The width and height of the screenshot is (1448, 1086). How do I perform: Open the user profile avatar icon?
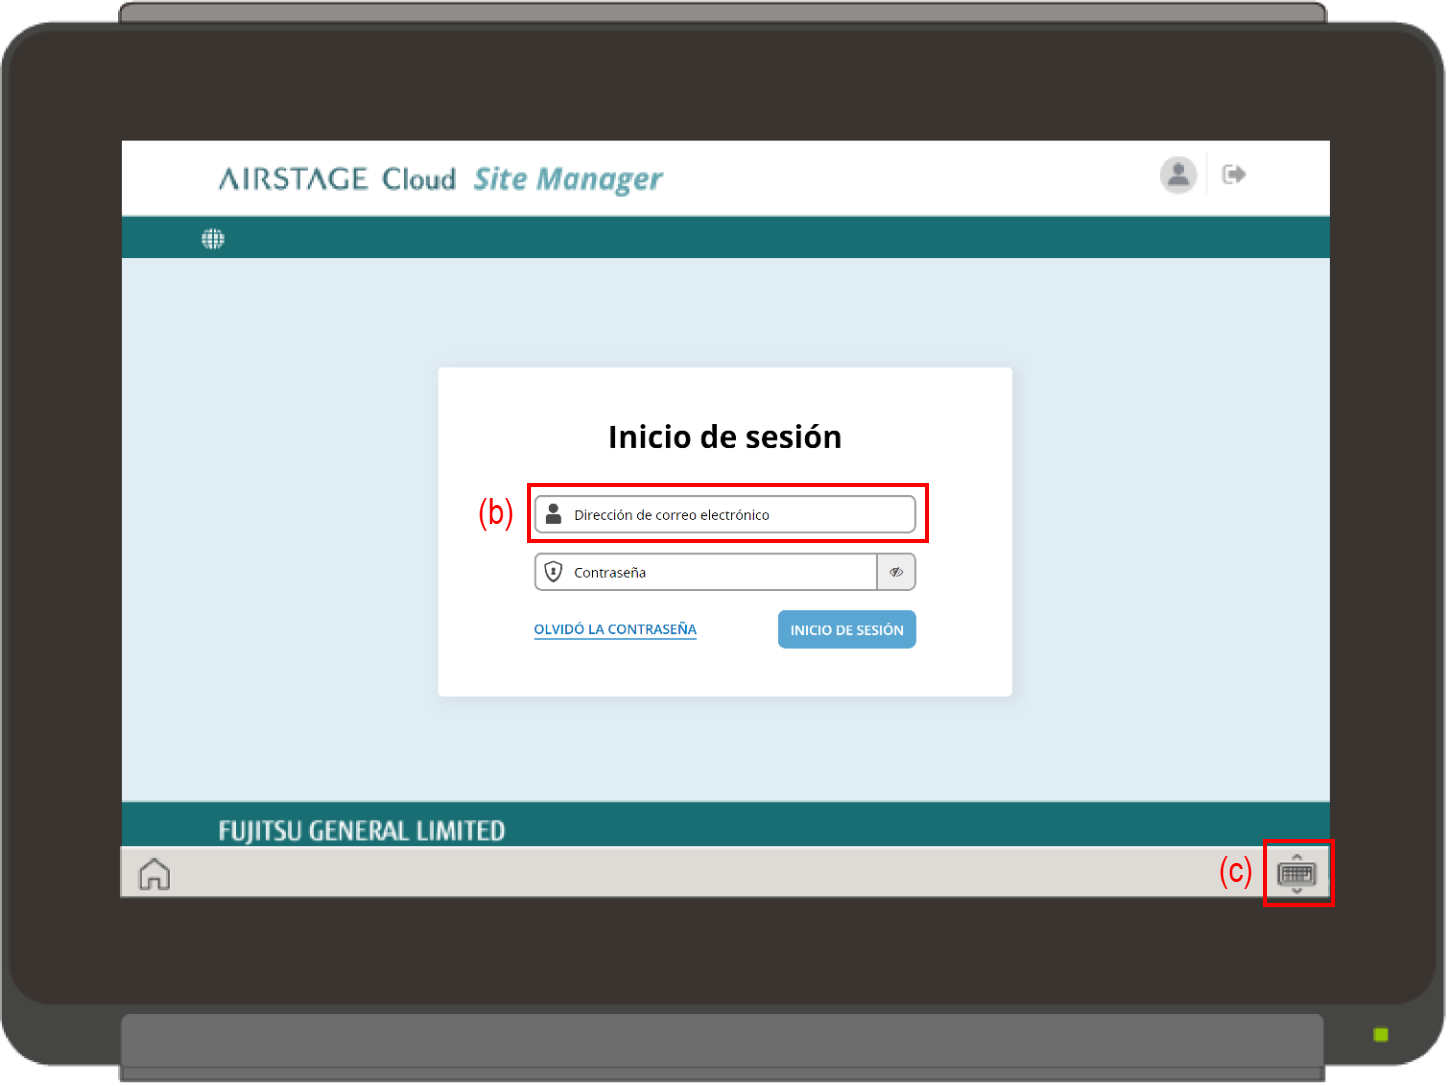click(x=1178, y=175)
